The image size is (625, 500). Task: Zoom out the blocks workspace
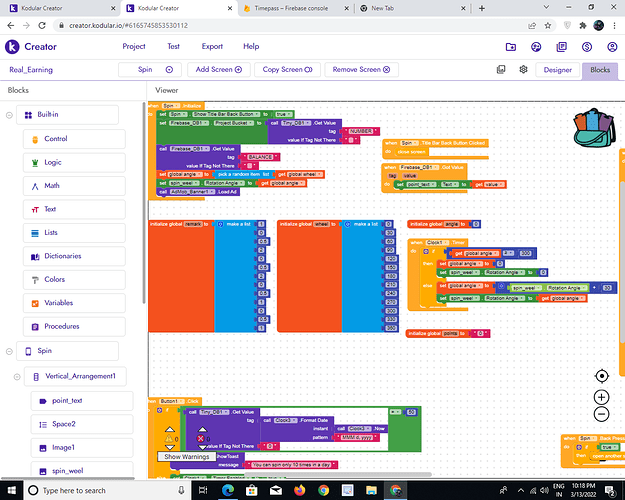point(601,414)
